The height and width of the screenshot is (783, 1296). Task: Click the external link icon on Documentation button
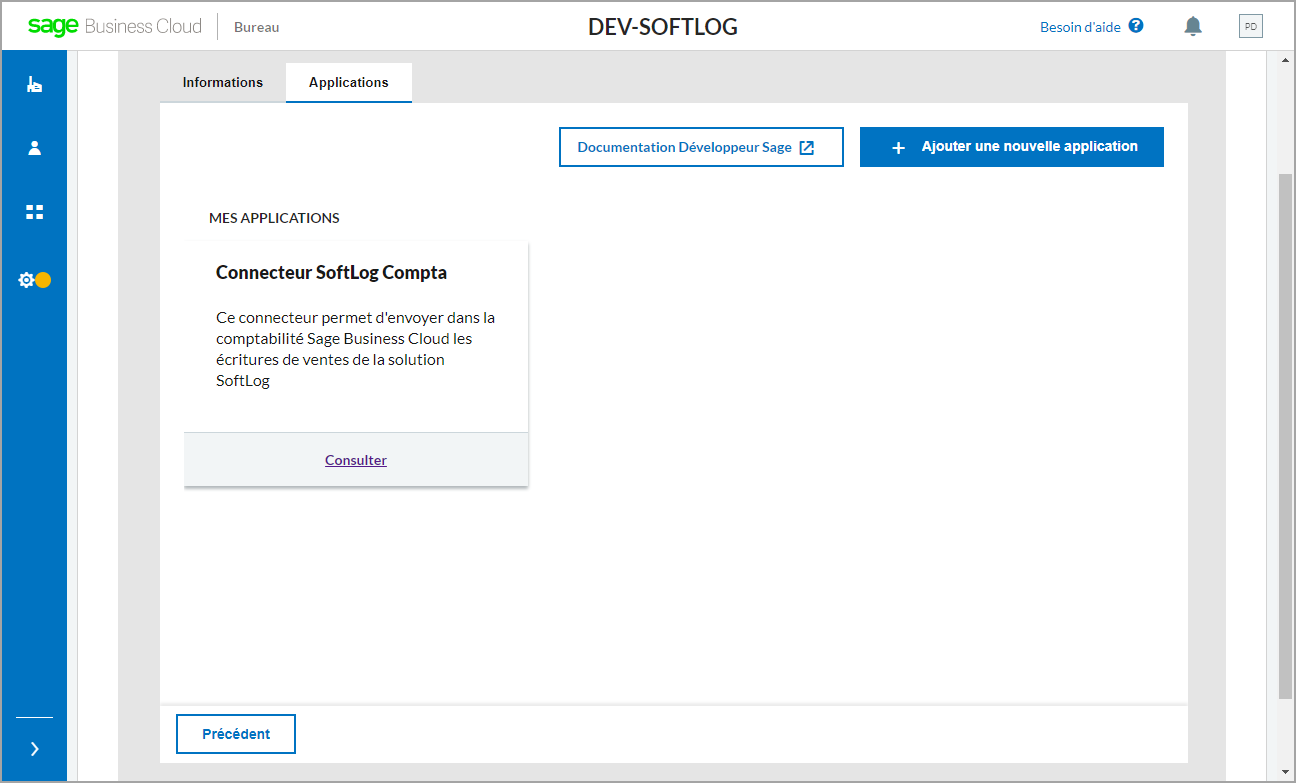[807, 147]
